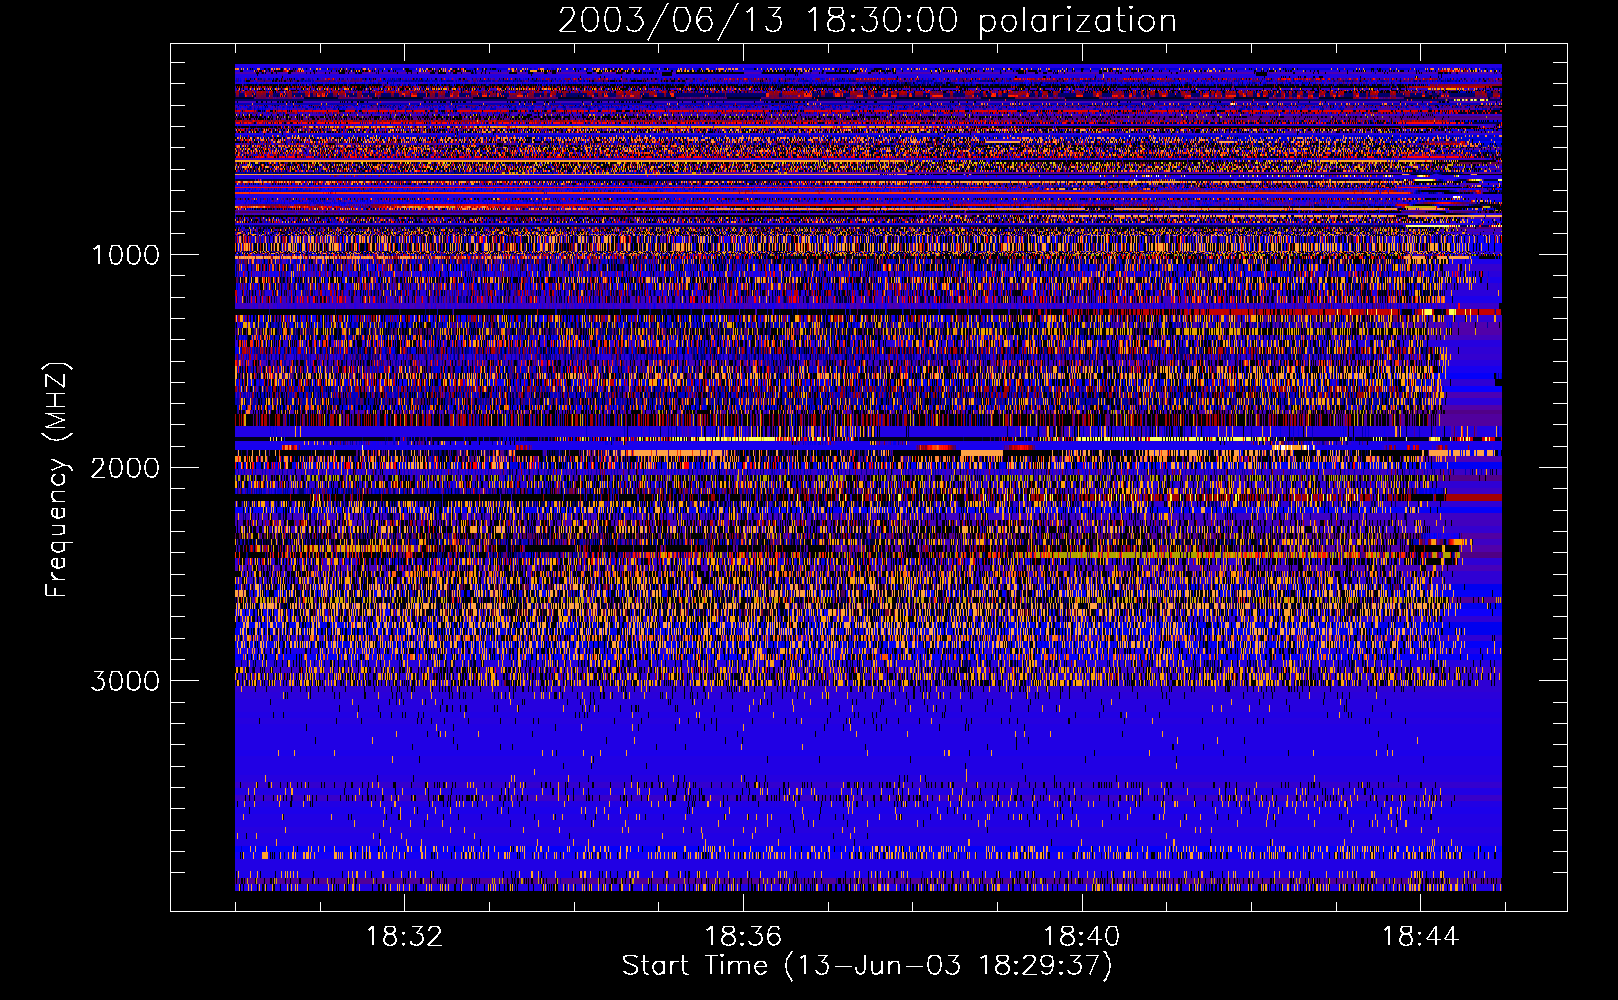Click the '18:32' time tick label
Screen dimensions: 1618x1000
coord(404,937)
